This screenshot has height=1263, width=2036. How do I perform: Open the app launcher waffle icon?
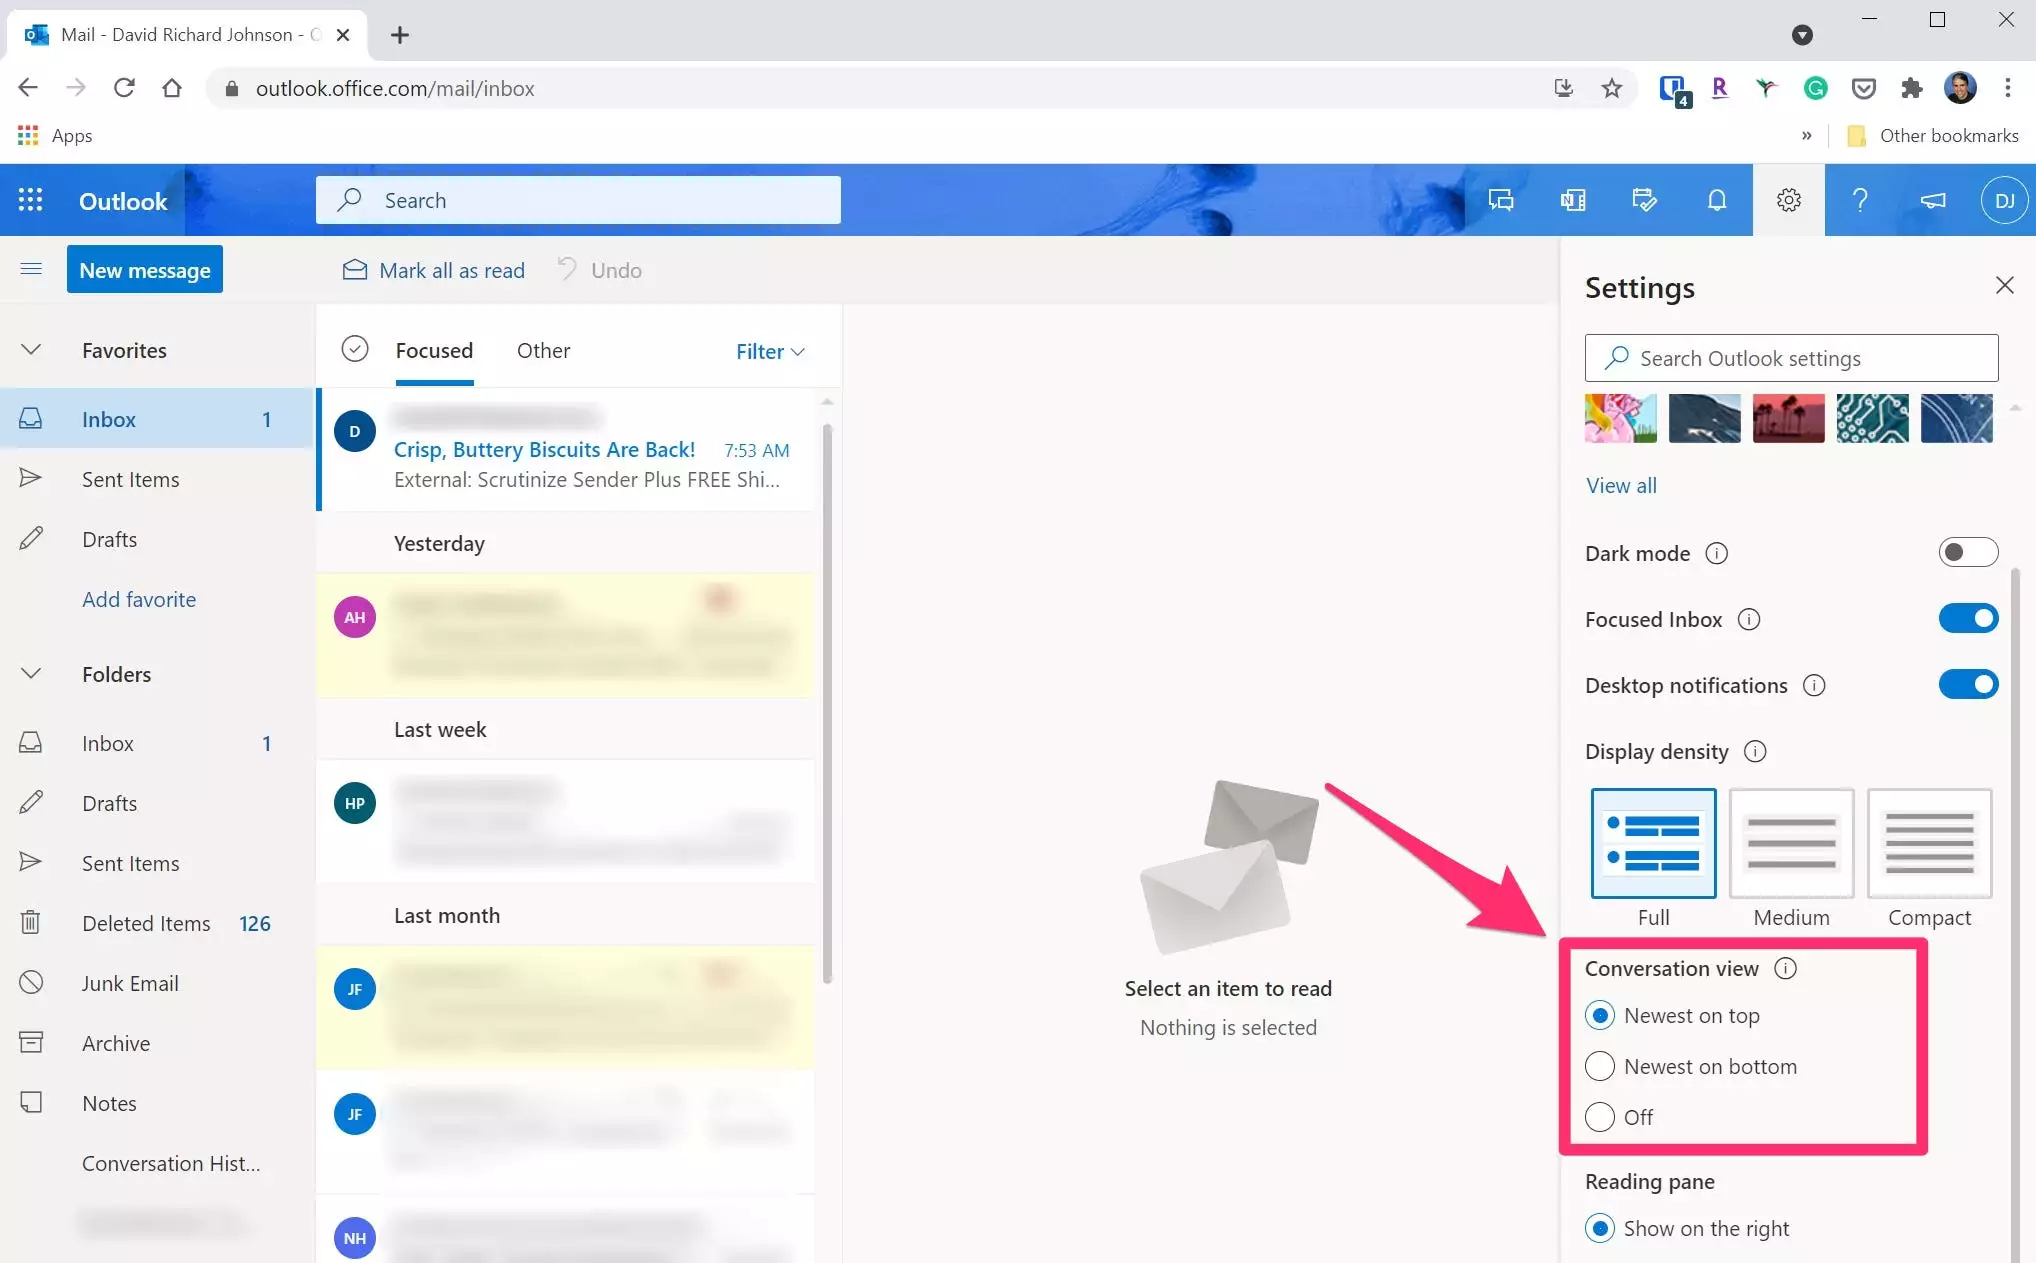pos(30,200)
